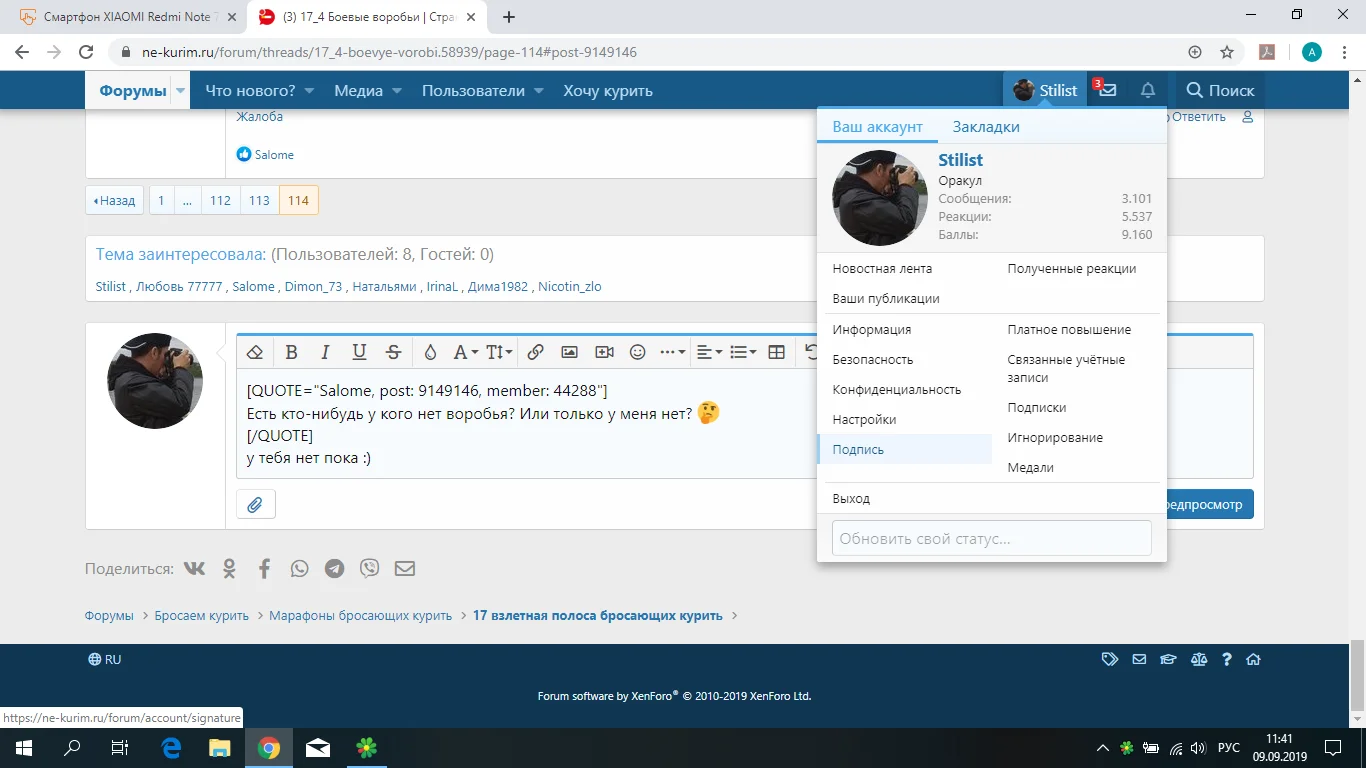Share the thread by email
The image size is (1366, 768).
pyautogui.click(x=405, y=569)
